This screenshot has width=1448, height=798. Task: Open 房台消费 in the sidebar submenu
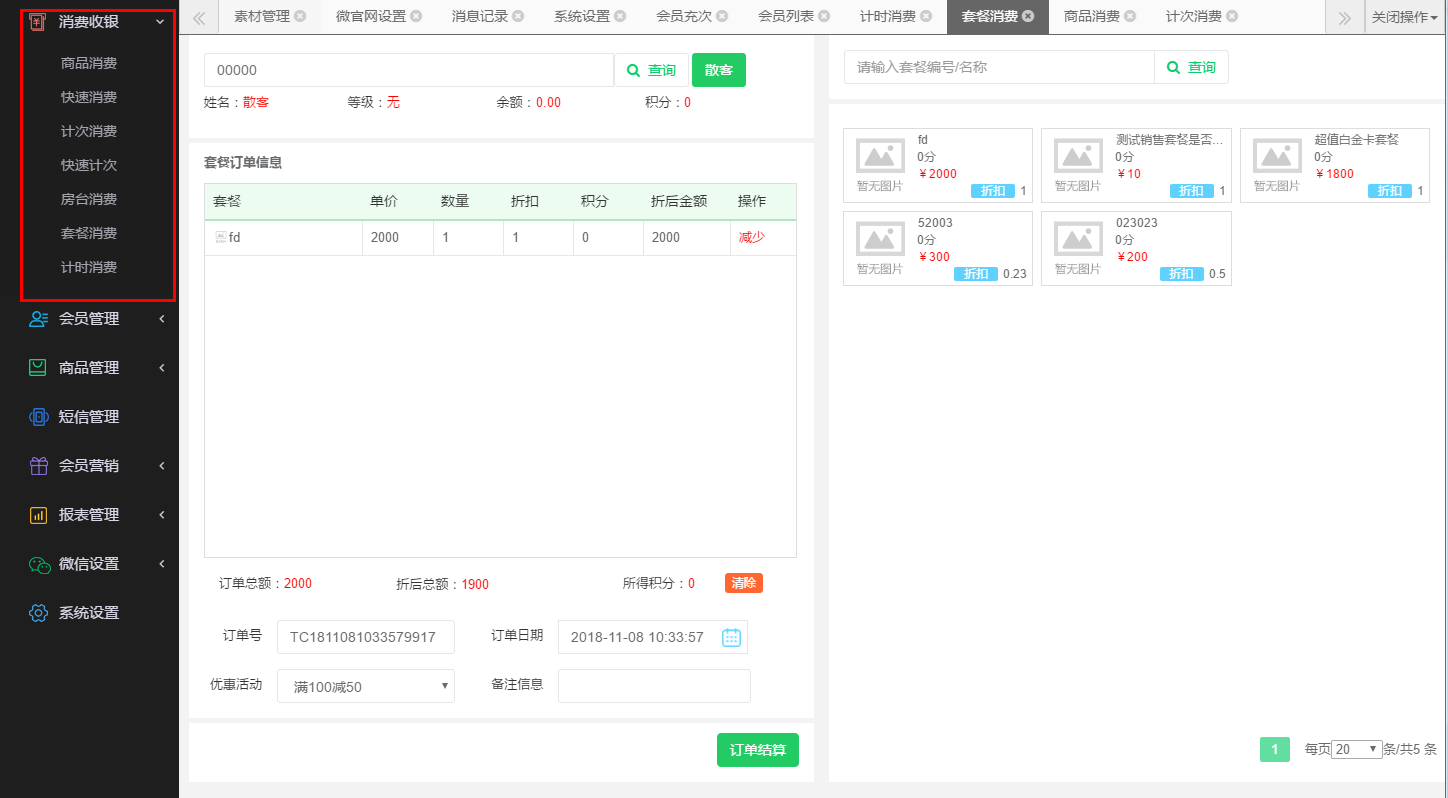point(89,199)
